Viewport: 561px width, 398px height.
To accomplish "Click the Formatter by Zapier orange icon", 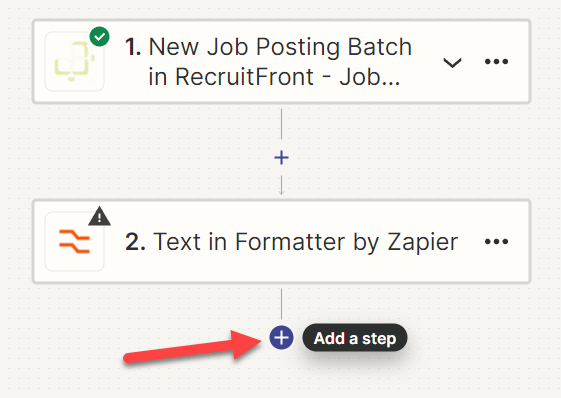I will [74, 242].
